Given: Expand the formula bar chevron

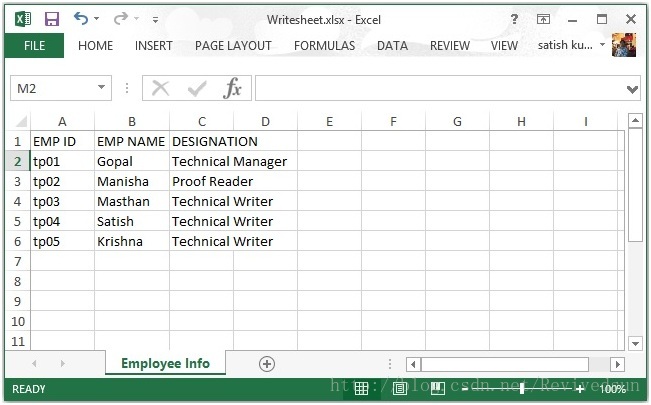Looking at the screenshot, I should tap(632, 89).
